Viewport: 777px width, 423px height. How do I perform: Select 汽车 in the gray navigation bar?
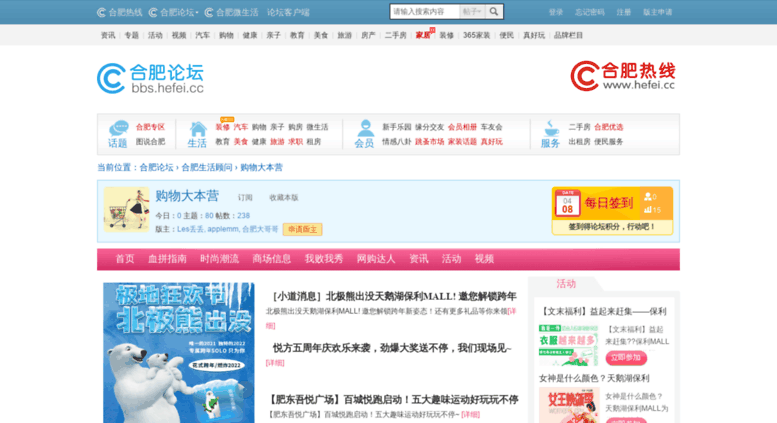(x=202, y=35)
